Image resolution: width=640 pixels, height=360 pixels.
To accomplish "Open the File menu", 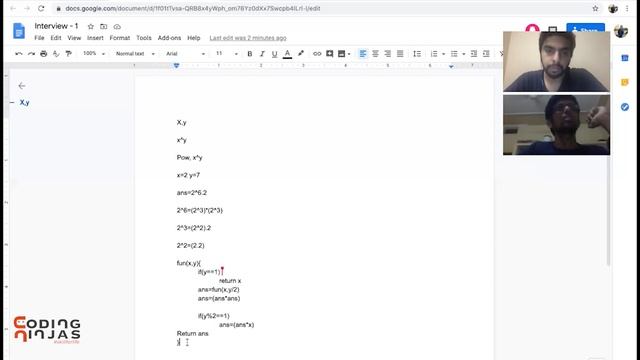I will click(x=39, y=38).
